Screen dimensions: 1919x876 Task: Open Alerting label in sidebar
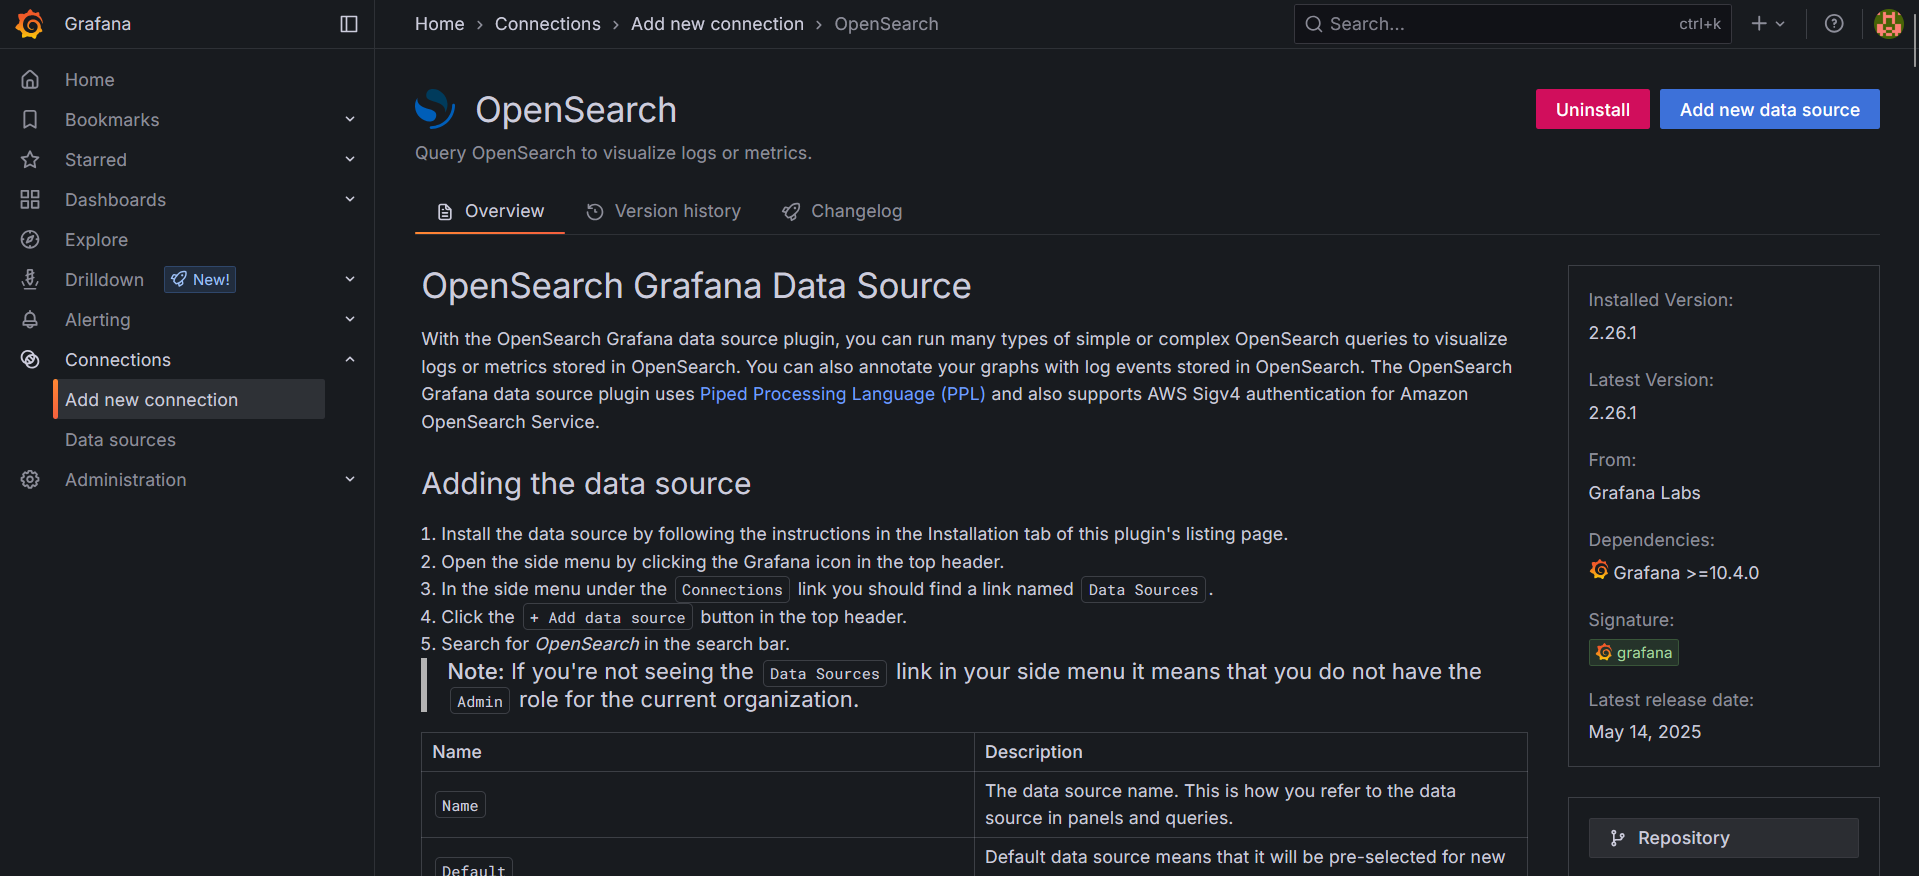point(98,320)
